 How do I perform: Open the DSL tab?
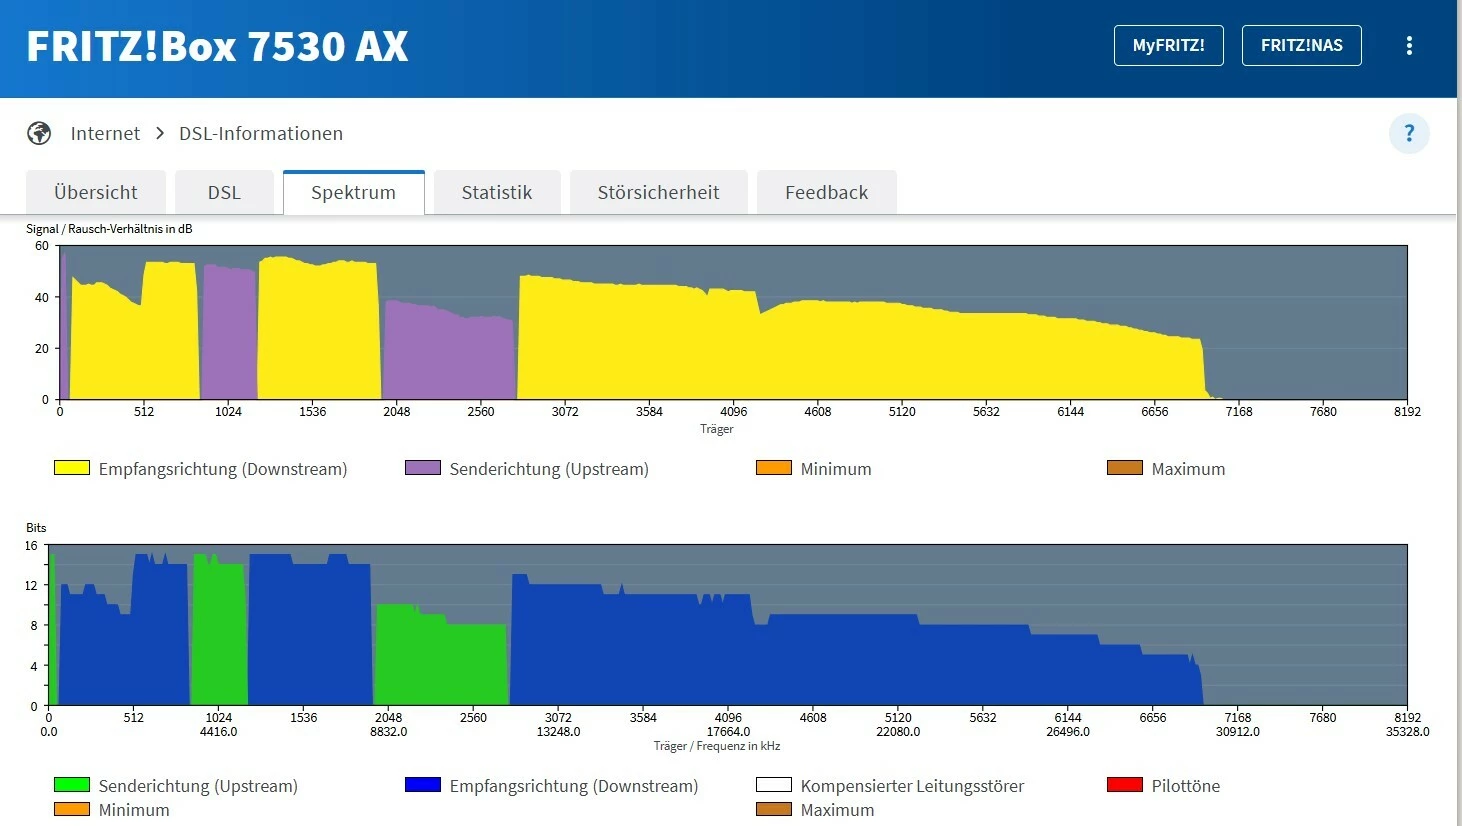pyautogui.click(x=224, y=192)
